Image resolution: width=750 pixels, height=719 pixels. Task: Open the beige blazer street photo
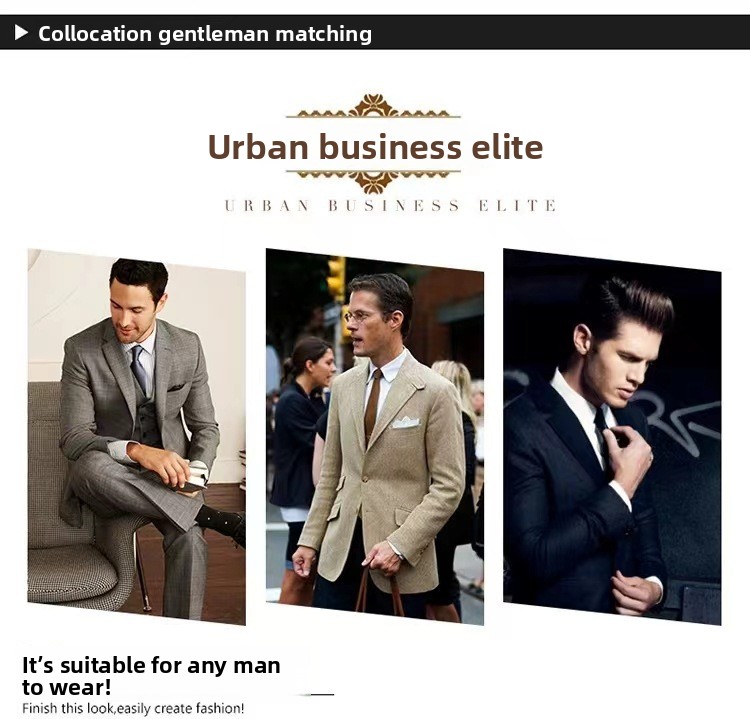click(375, 436)
